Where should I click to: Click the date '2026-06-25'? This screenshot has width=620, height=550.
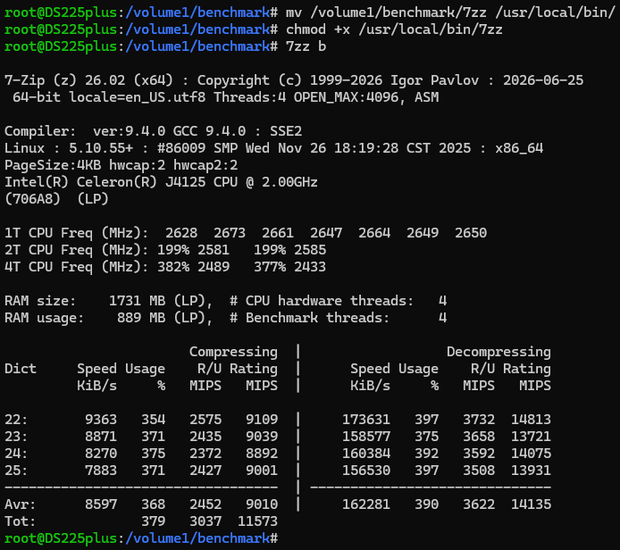point(543,81)
